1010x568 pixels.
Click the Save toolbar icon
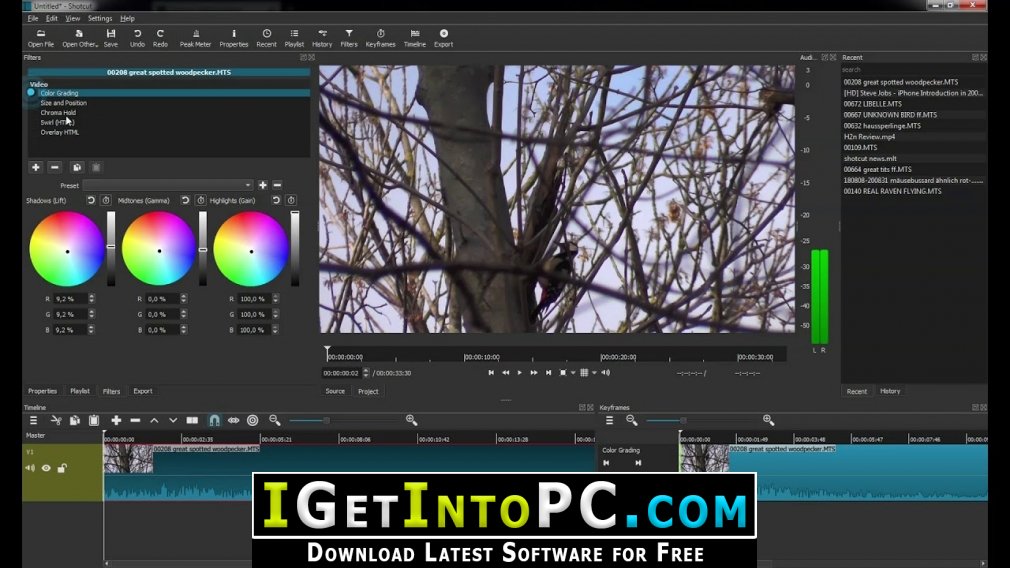pyautogui.click(x=111, y=38)
